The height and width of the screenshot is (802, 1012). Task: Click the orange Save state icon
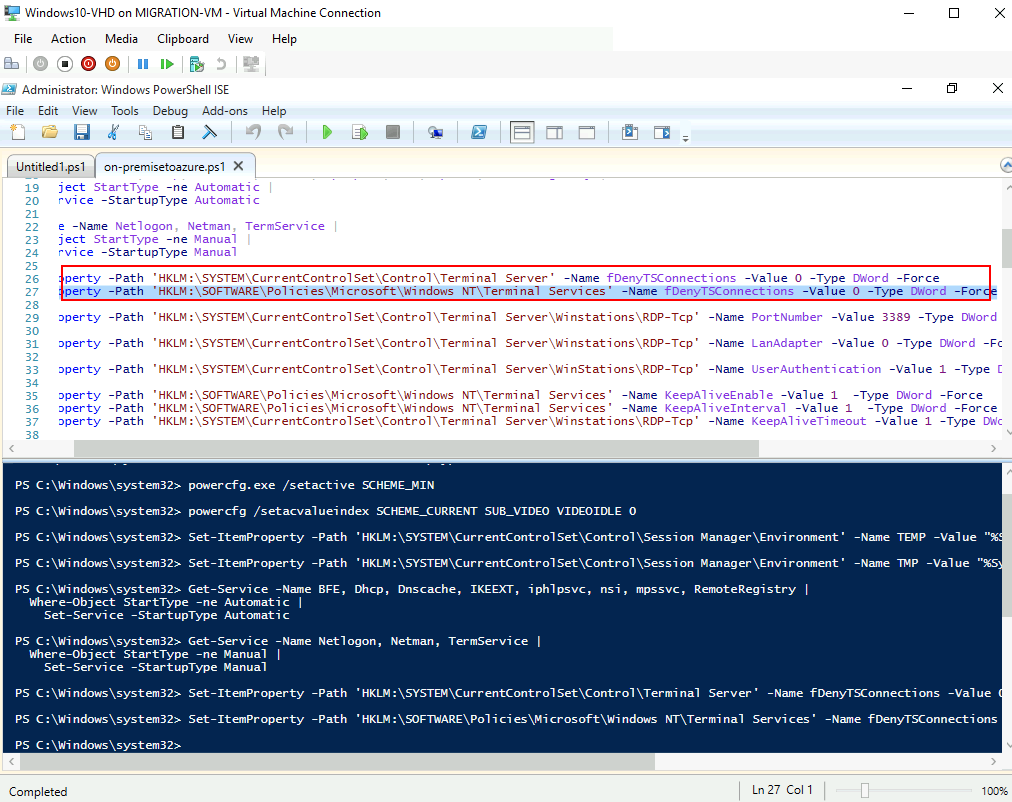pos(112,64)
